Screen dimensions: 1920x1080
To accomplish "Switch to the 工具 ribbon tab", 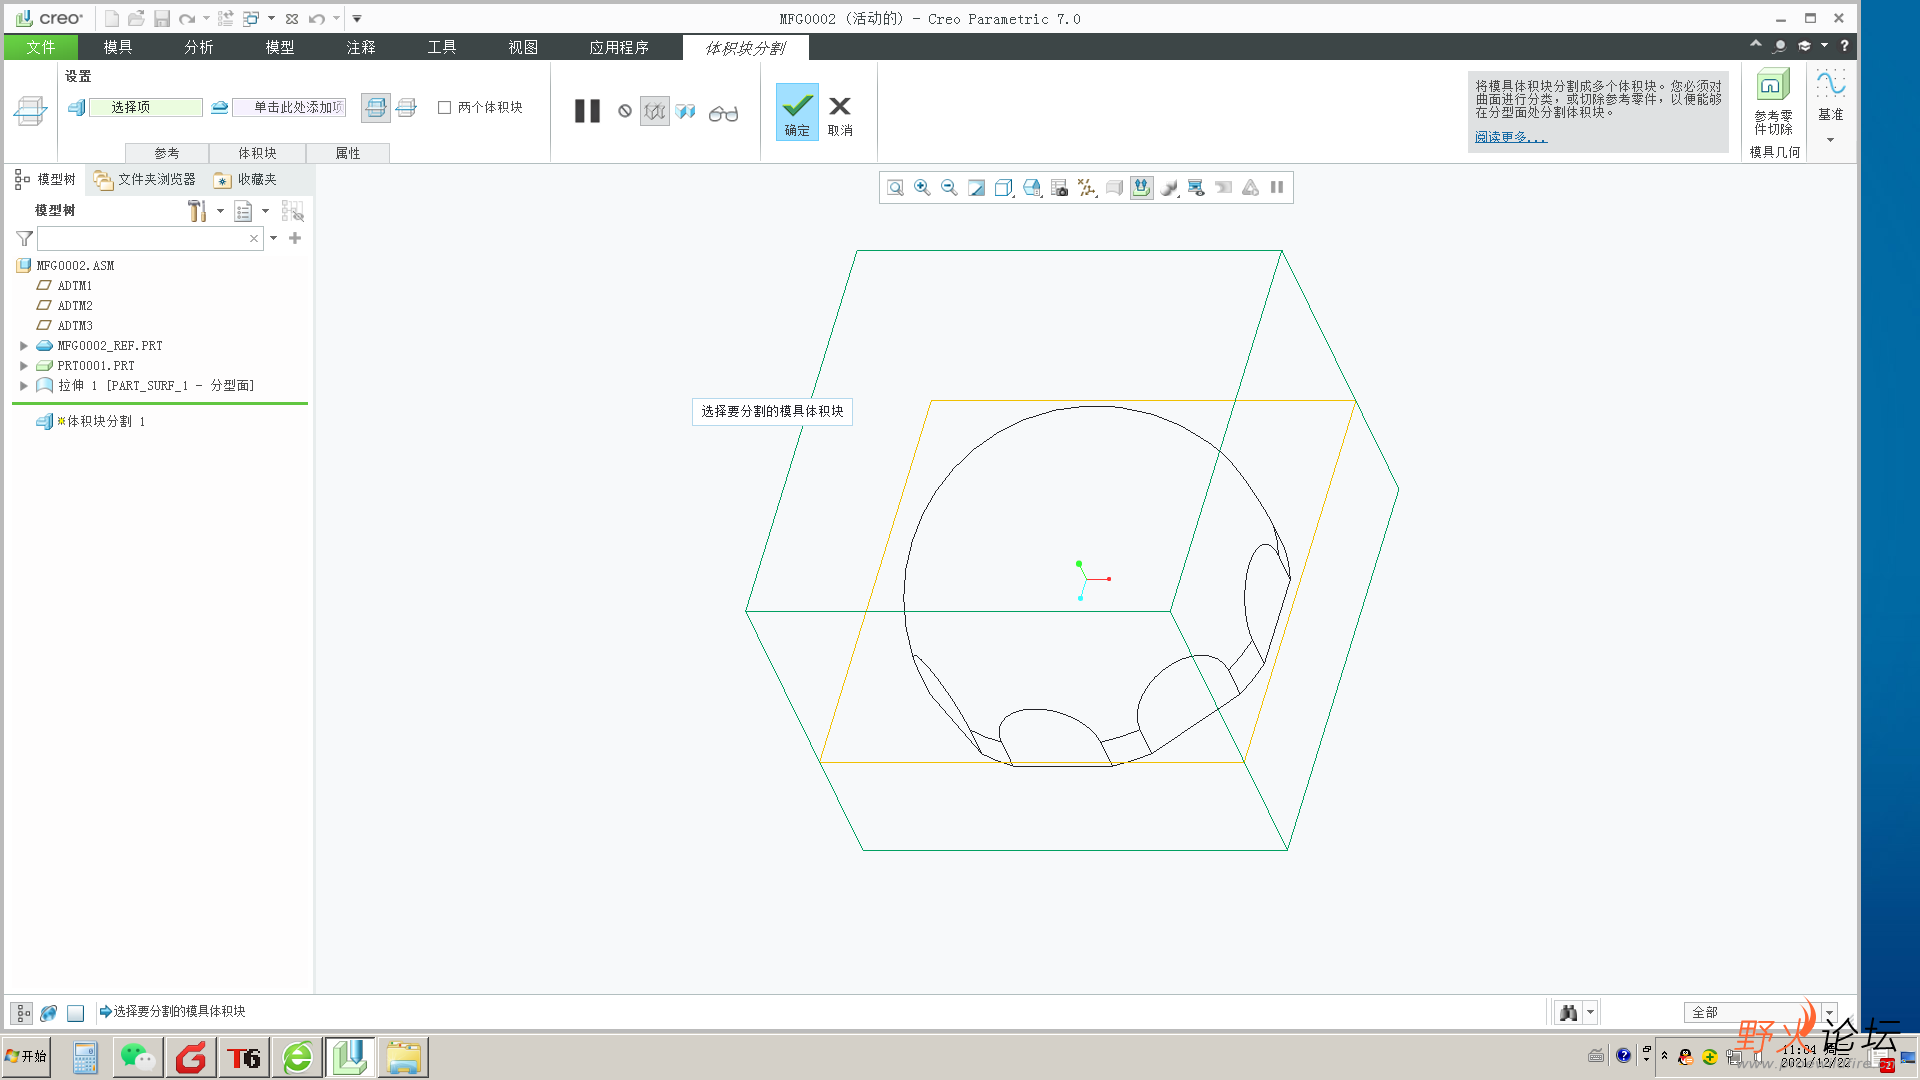I will tap(442, 47).
